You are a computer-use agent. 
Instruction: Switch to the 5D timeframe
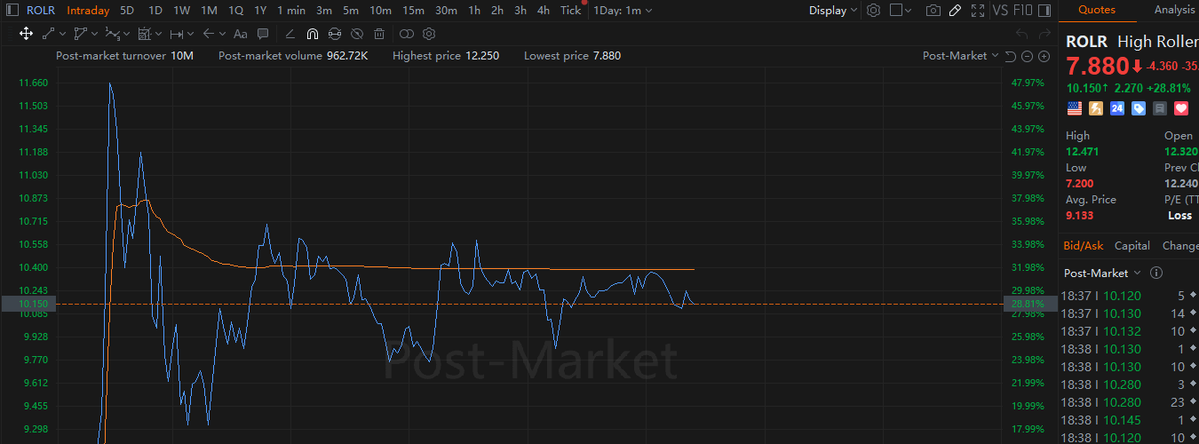(x=127, y=11)
